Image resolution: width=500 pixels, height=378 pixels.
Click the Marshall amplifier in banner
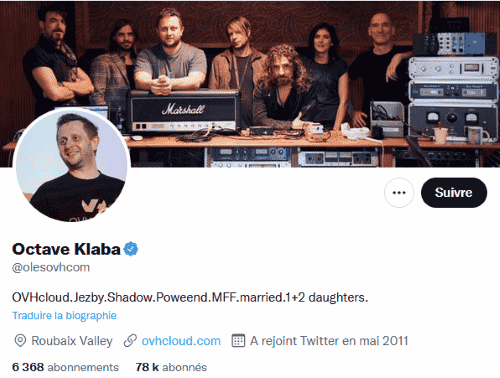tap(184, 111)
